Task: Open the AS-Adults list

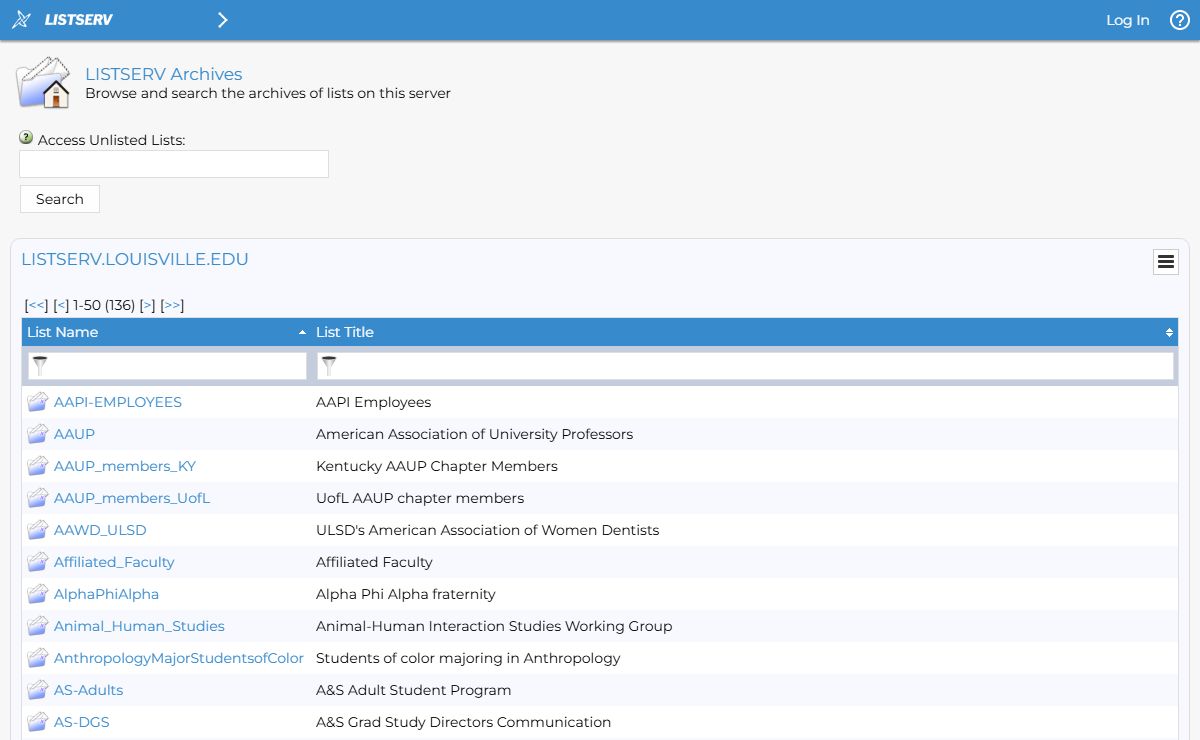Action: 89,690
